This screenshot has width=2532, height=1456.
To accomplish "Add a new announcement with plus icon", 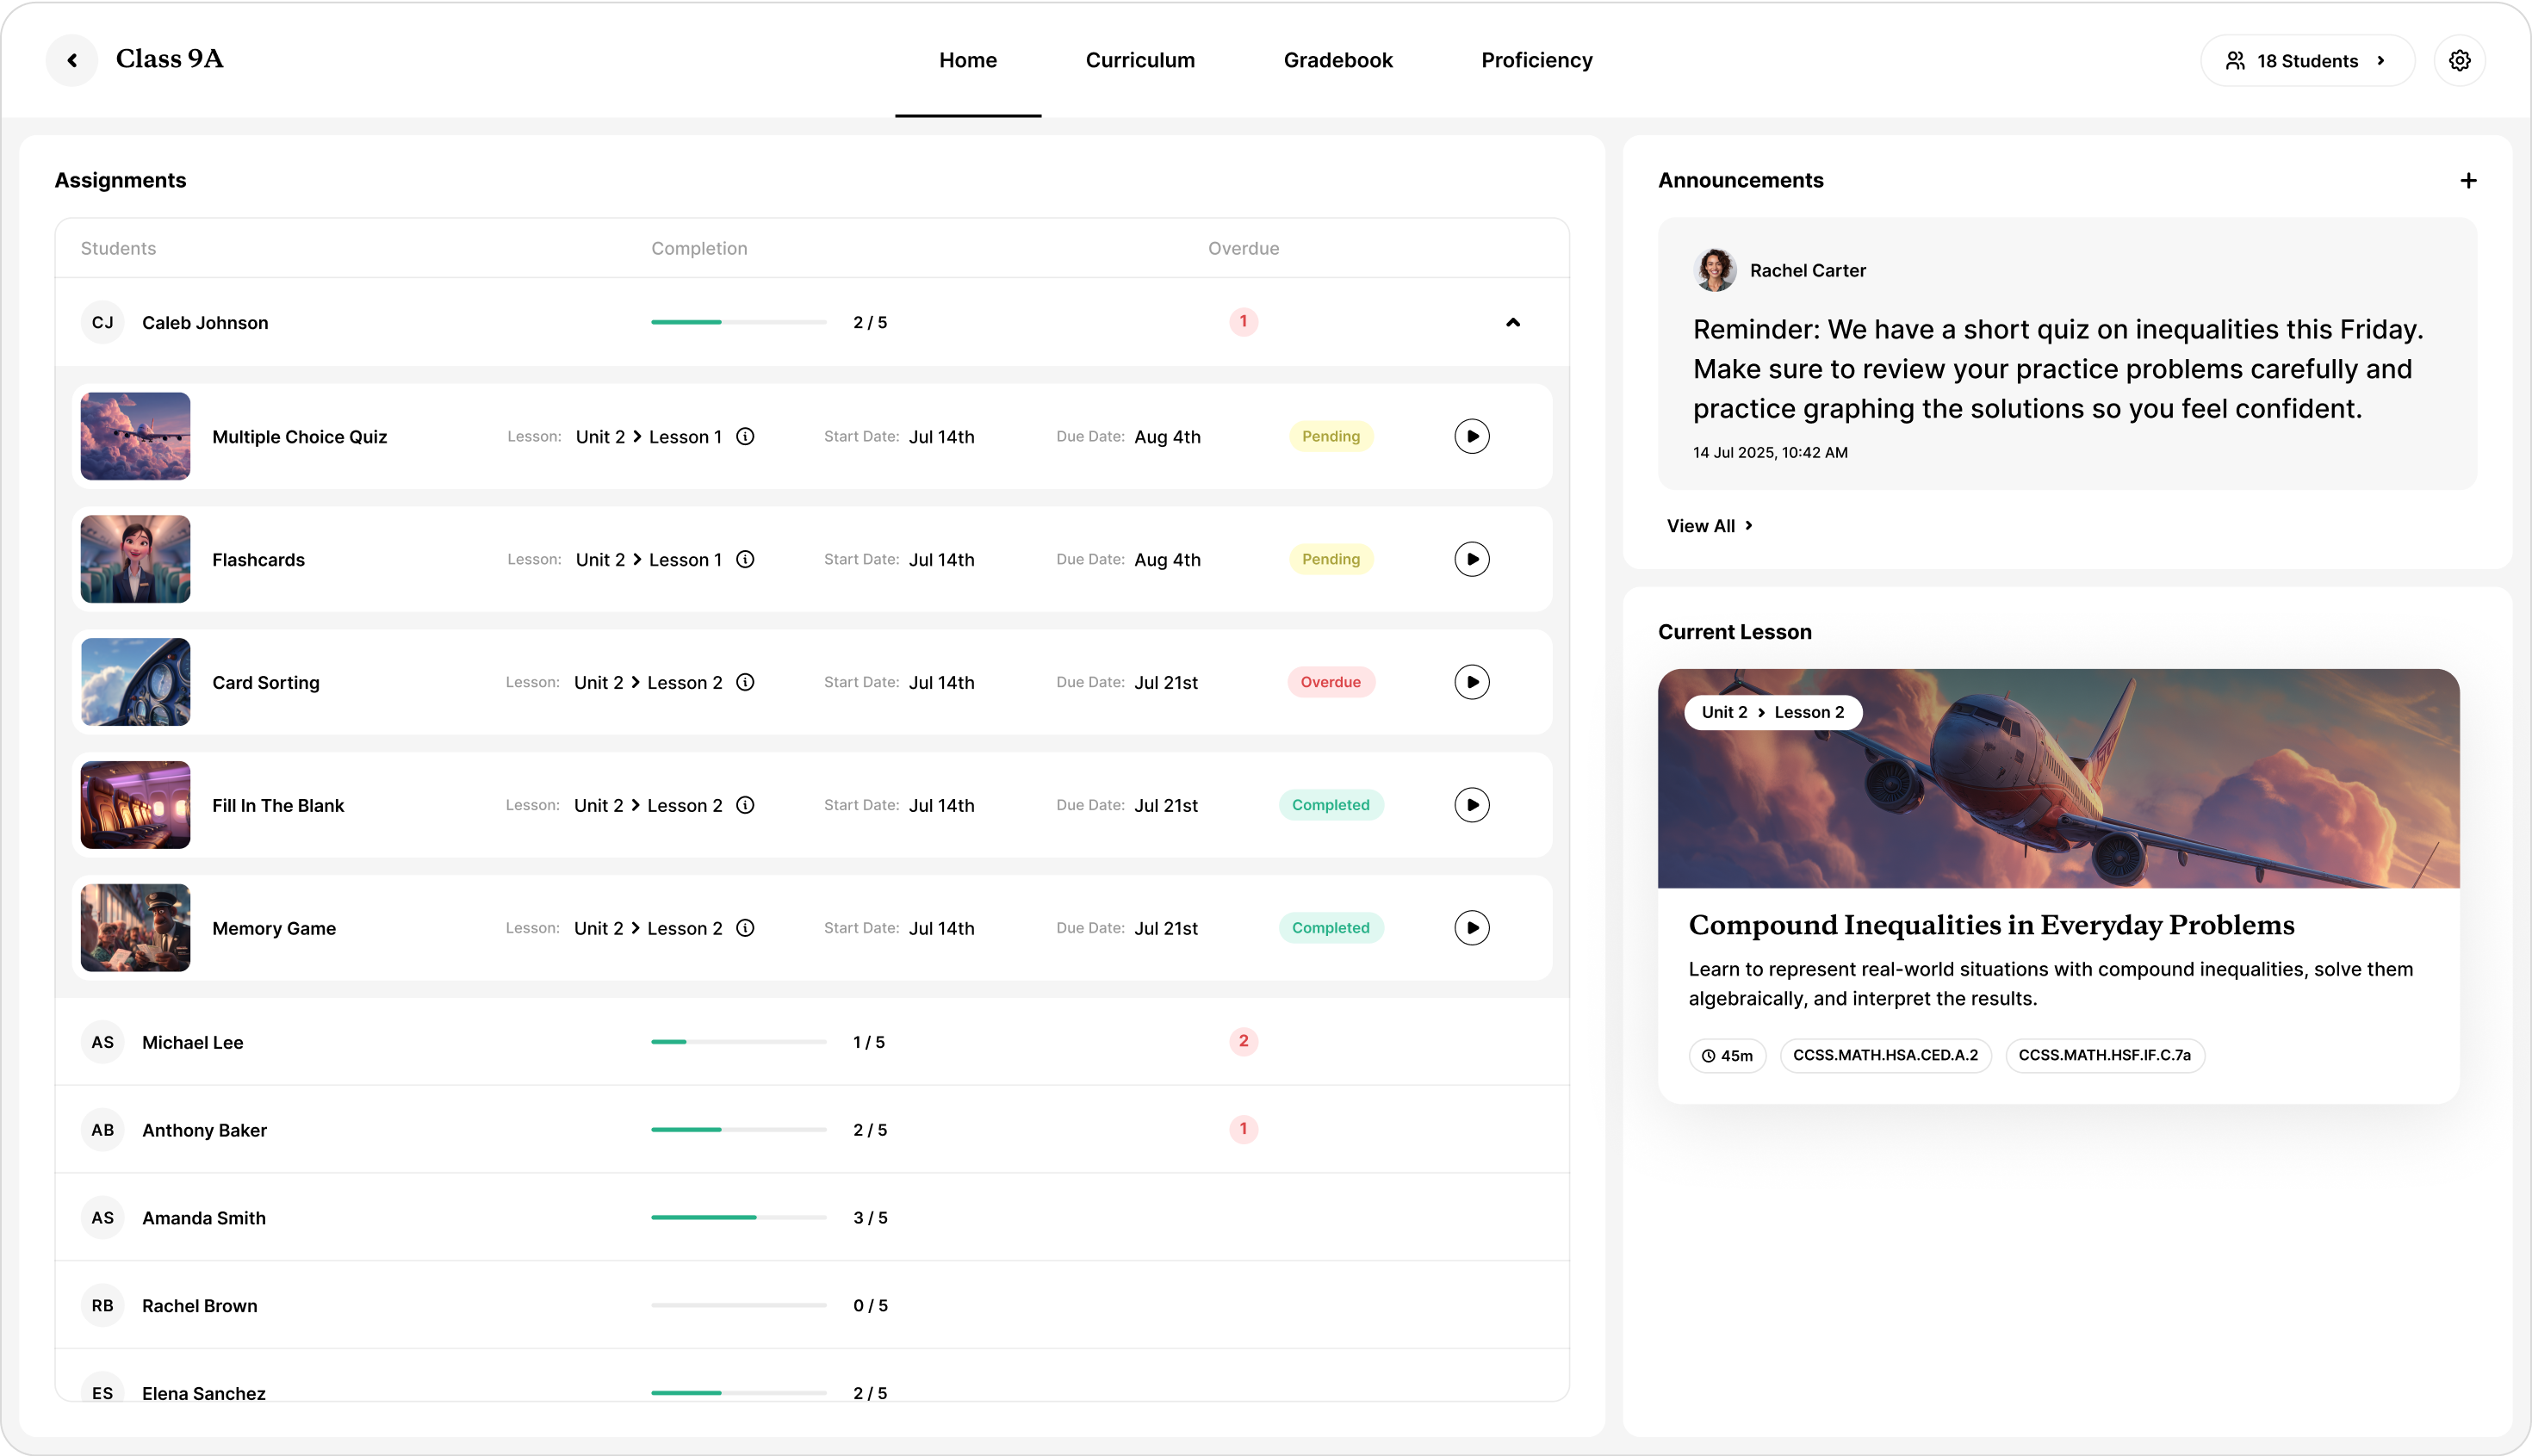I will 2468,181.
